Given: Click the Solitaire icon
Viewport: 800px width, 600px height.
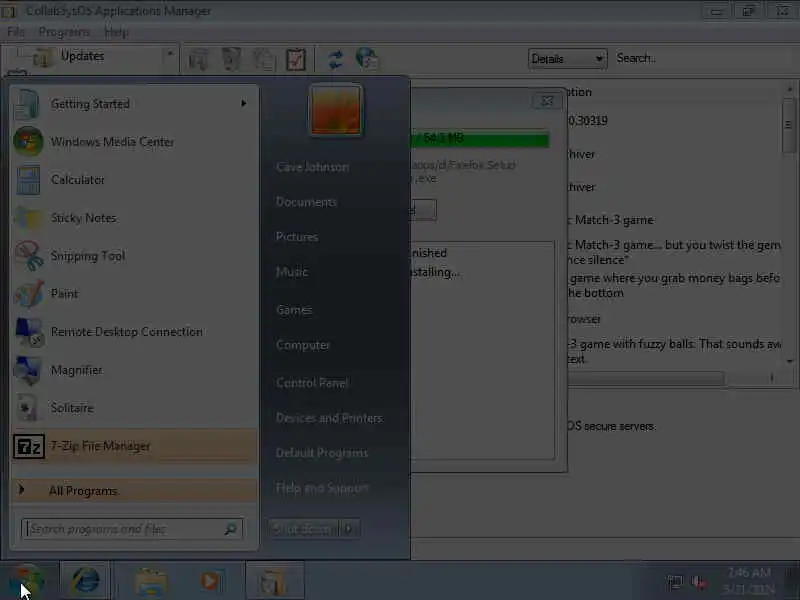Looking at the screenshot, I should point(29,408).
